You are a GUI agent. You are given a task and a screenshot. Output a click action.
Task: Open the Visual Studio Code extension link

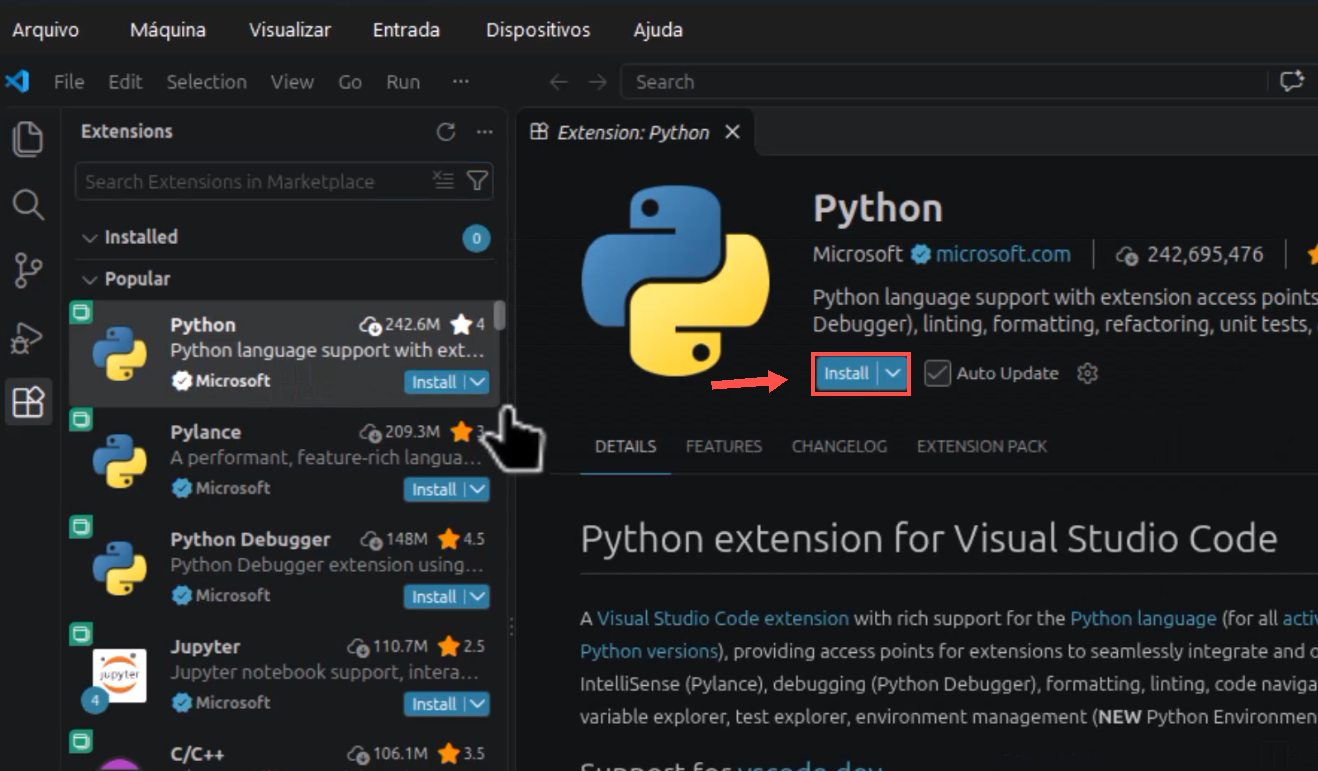(x=723, y=618)
